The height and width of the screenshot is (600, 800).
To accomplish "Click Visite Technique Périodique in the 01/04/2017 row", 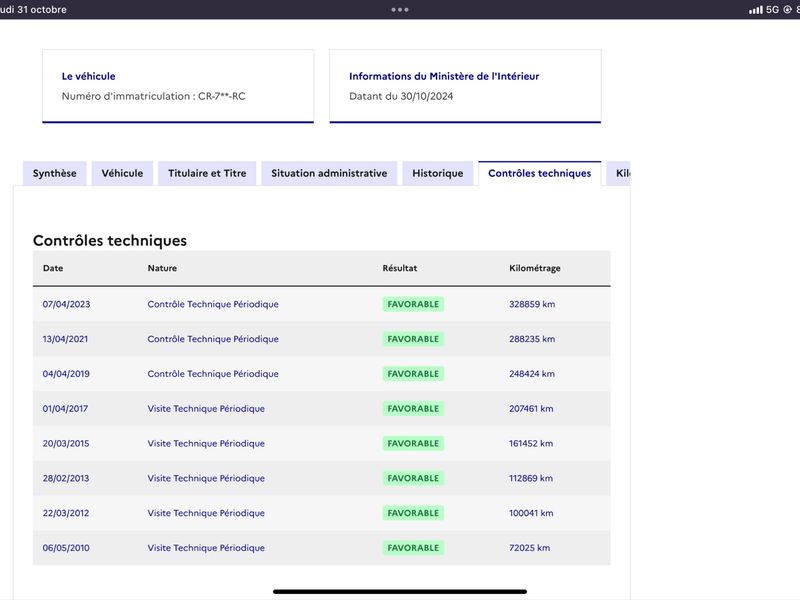I will pyautogui.click(x=206, y=408).
